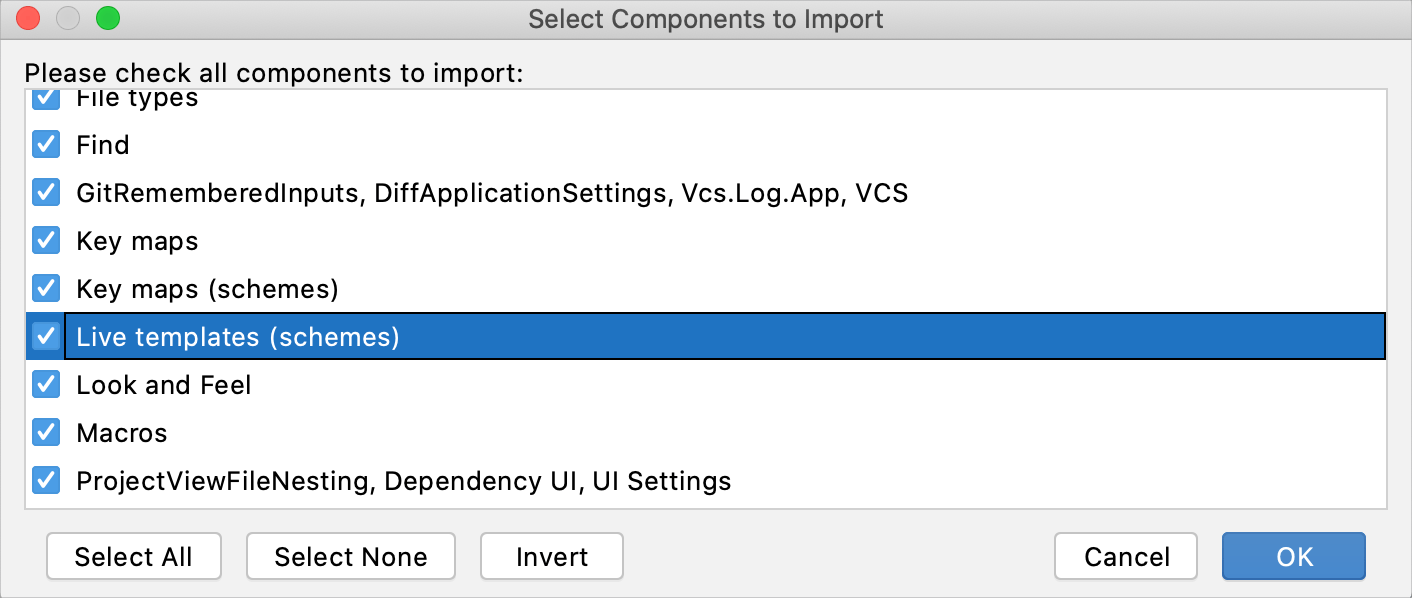This screenshot has height=598, width=1412.
Task: Uncheck the Macros checkbox
Action: [x=45, y=432]
